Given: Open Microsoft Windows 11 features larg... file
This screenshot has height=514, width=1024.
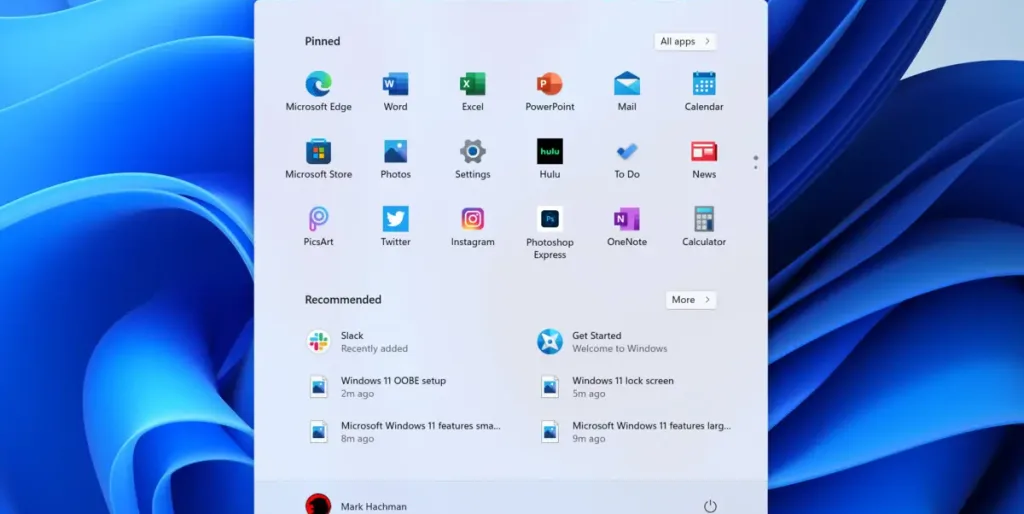Looking at the screenshot, I should point(637,432).
